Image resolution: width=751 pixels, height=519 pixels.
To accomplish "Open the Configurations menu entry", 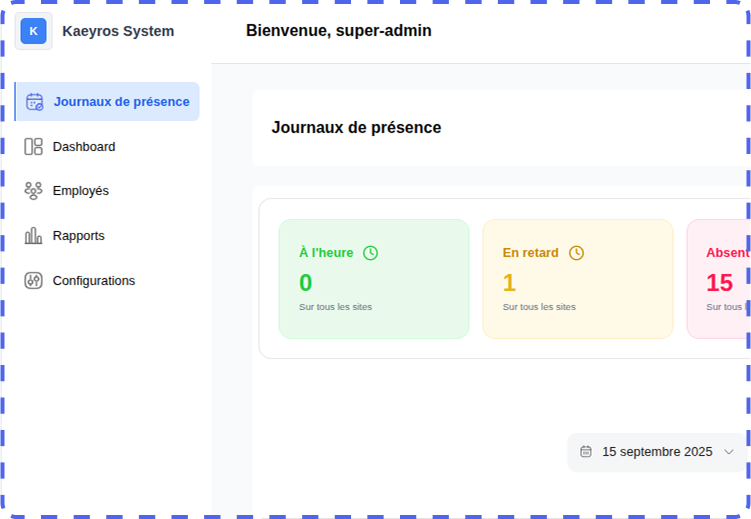I will click(x=94, y=281).
